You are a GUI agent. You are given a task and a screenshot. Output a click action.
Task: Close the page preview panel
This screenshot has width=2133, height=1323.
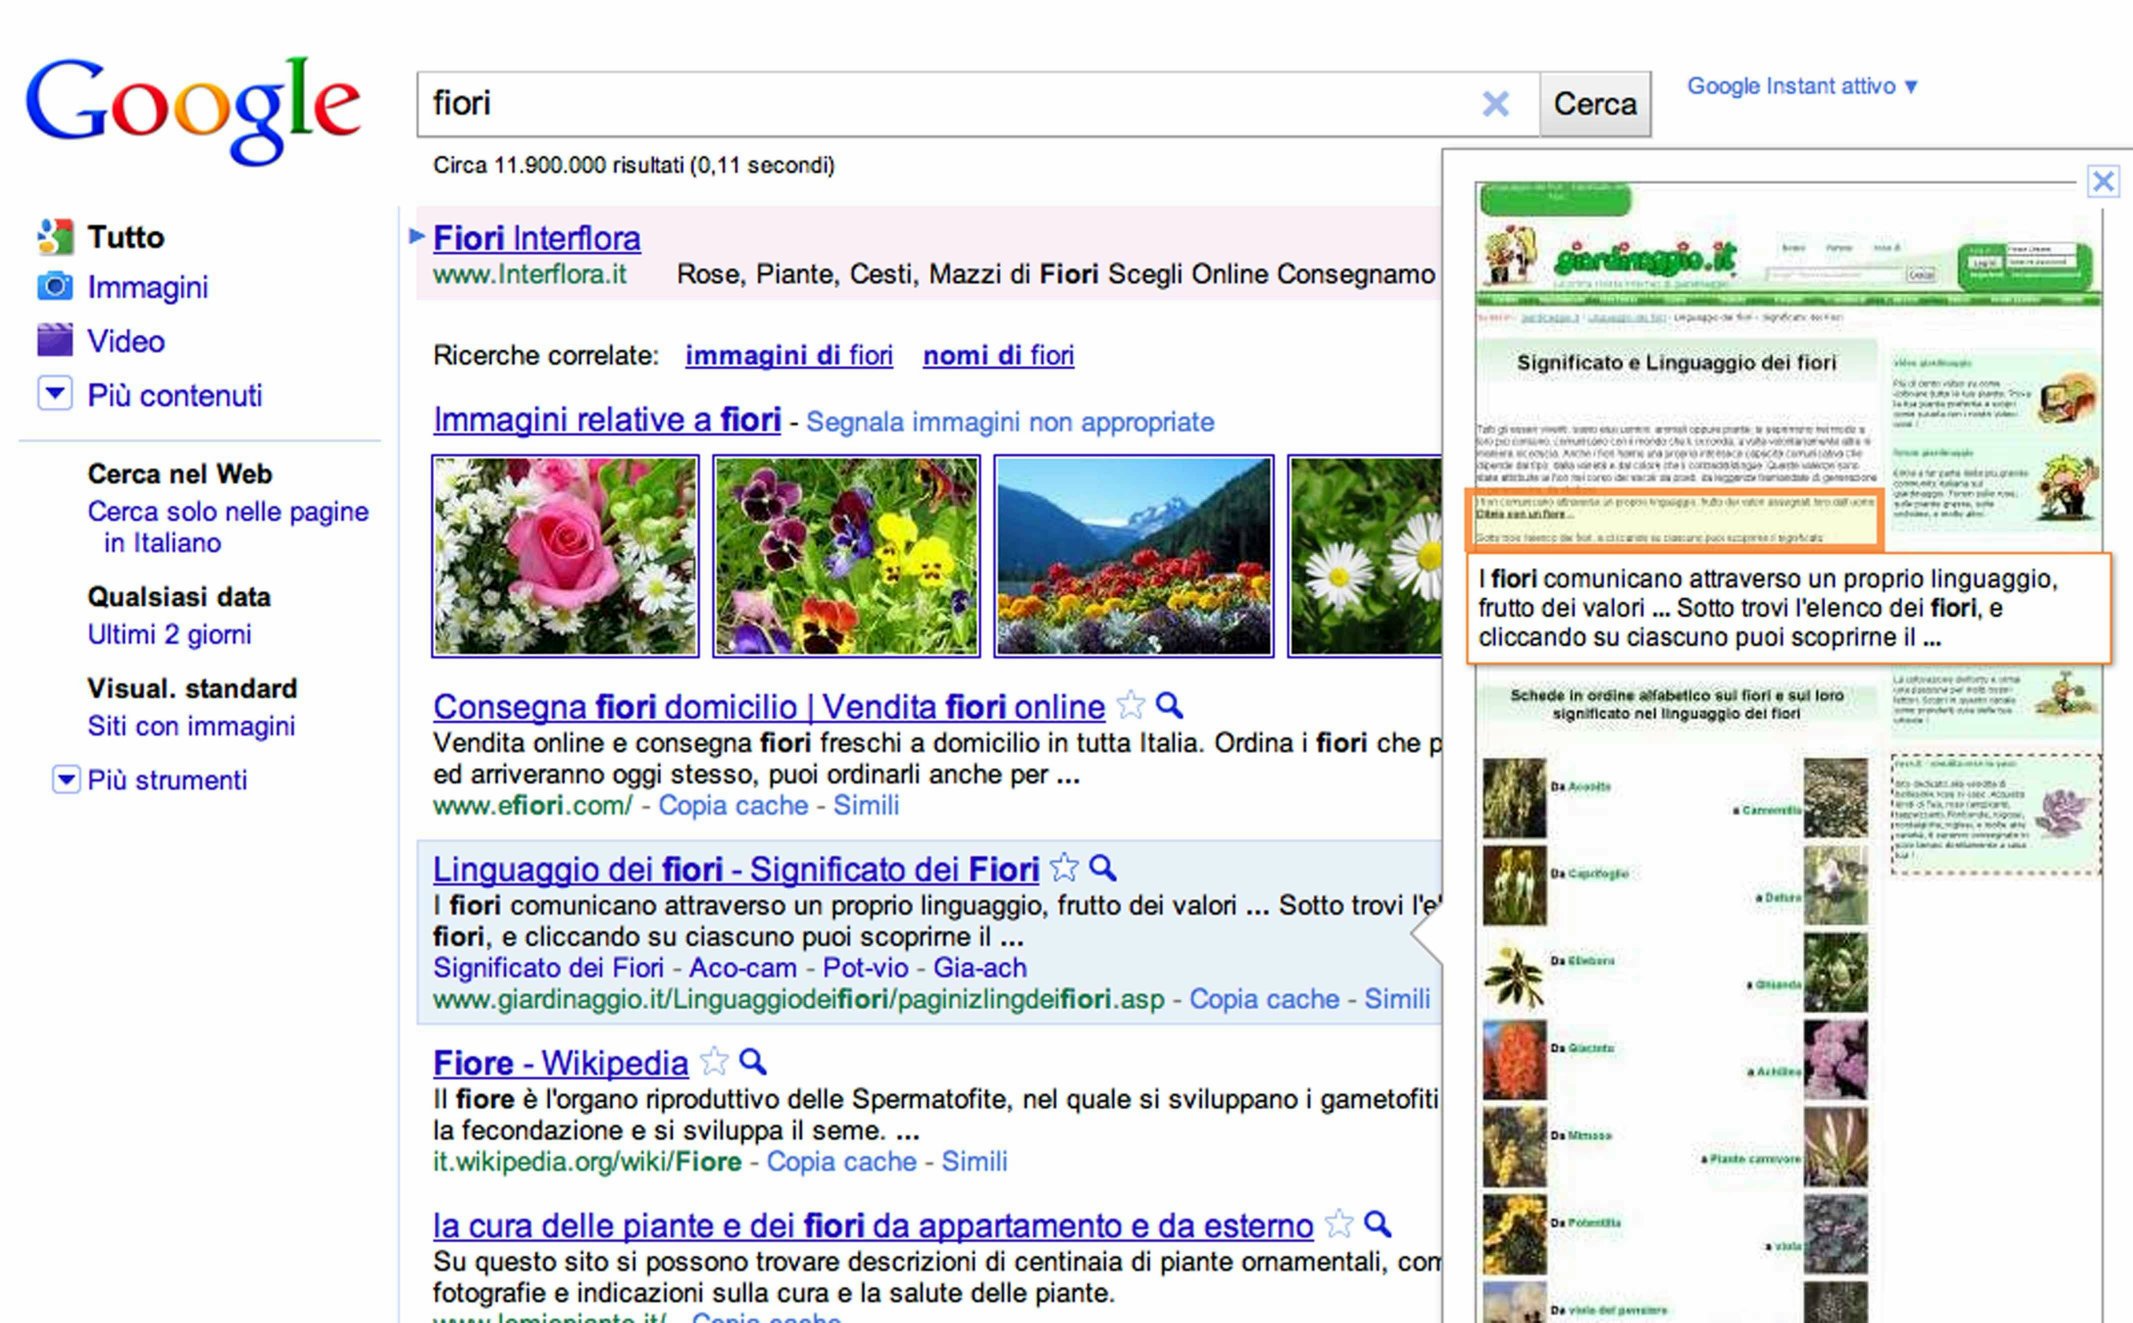[x=2103, y=181]
